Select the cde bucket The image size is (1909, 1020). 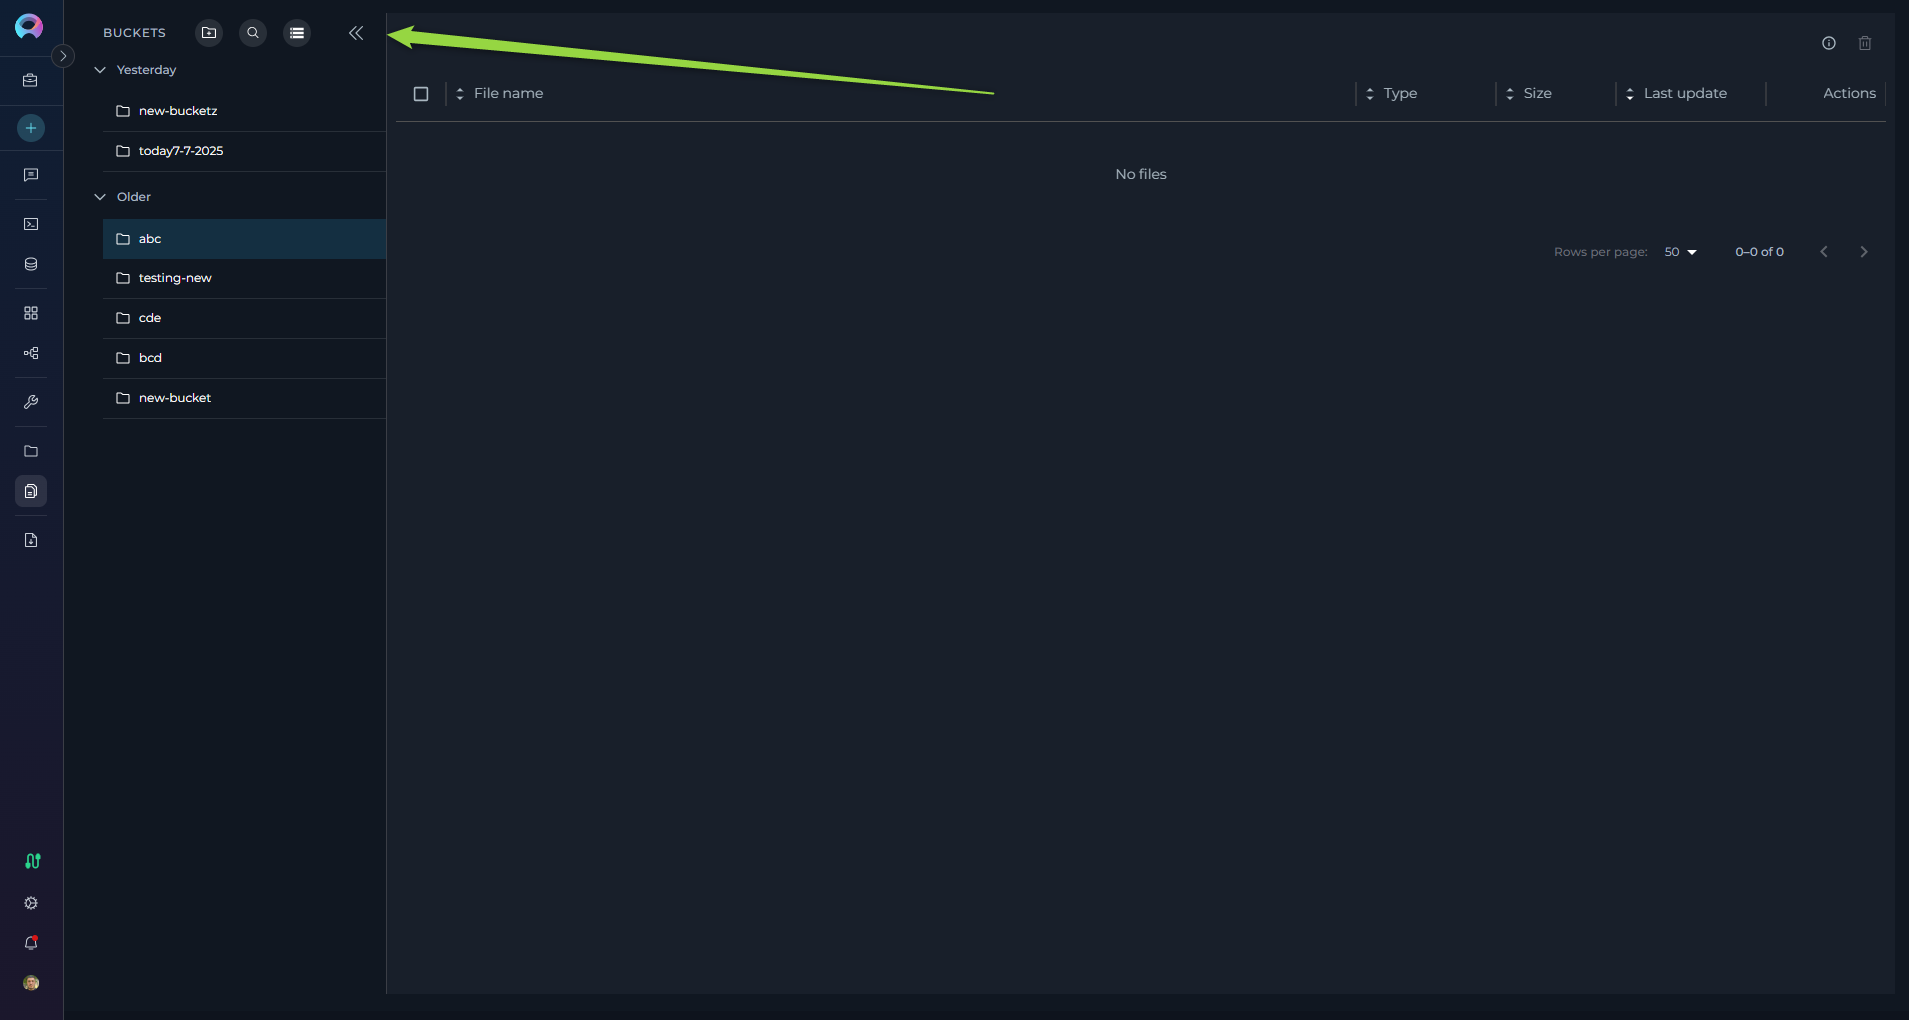pos(244,318)
